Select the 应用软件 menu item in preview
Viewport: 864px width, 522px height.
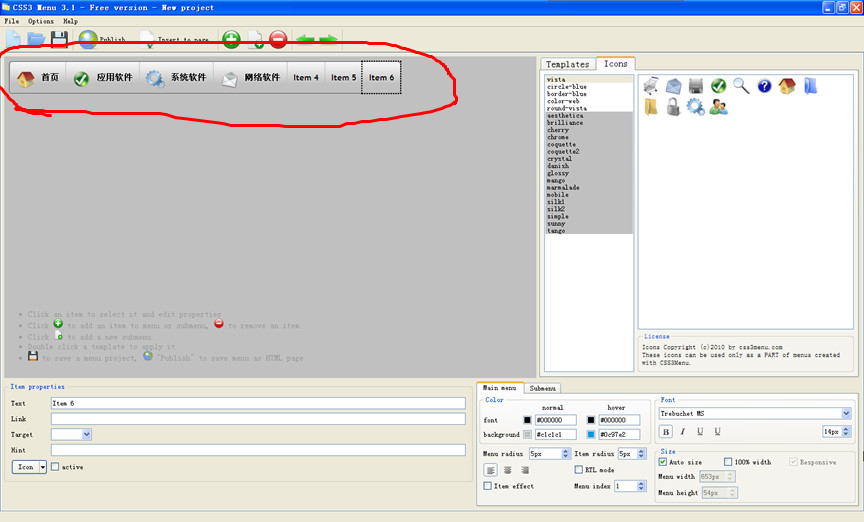coord(103,78)
